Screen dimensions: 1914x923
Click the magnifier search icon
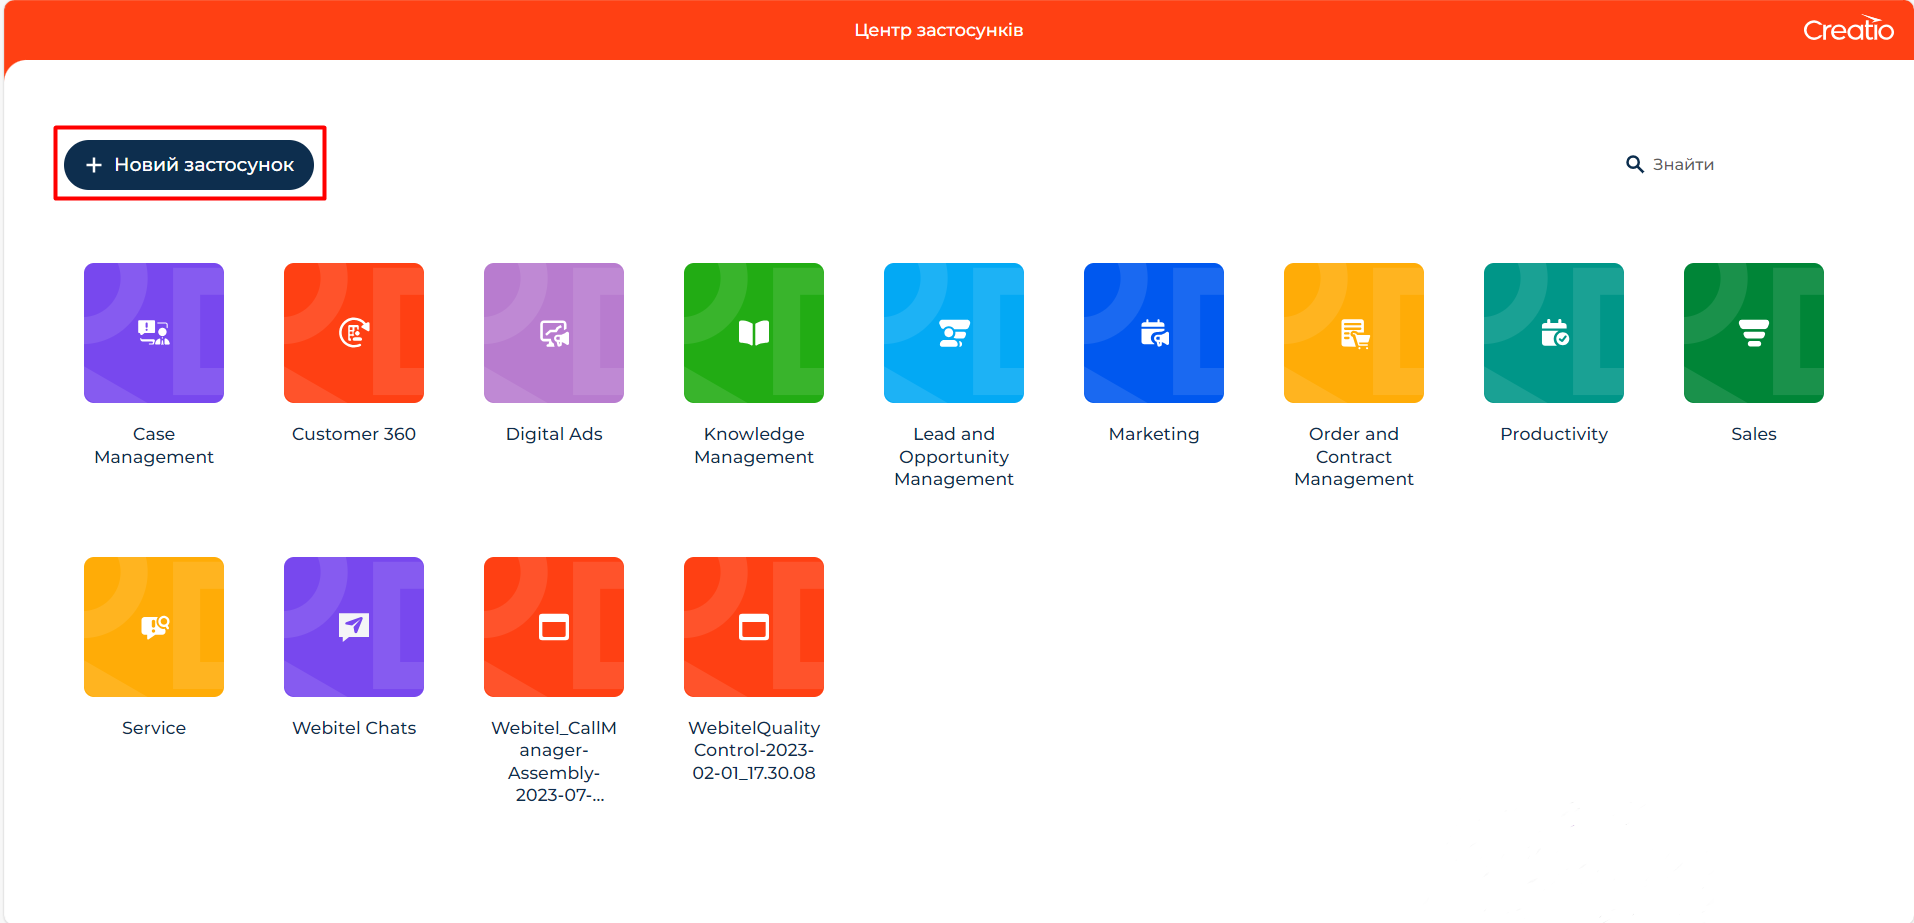click(1635, 164)
